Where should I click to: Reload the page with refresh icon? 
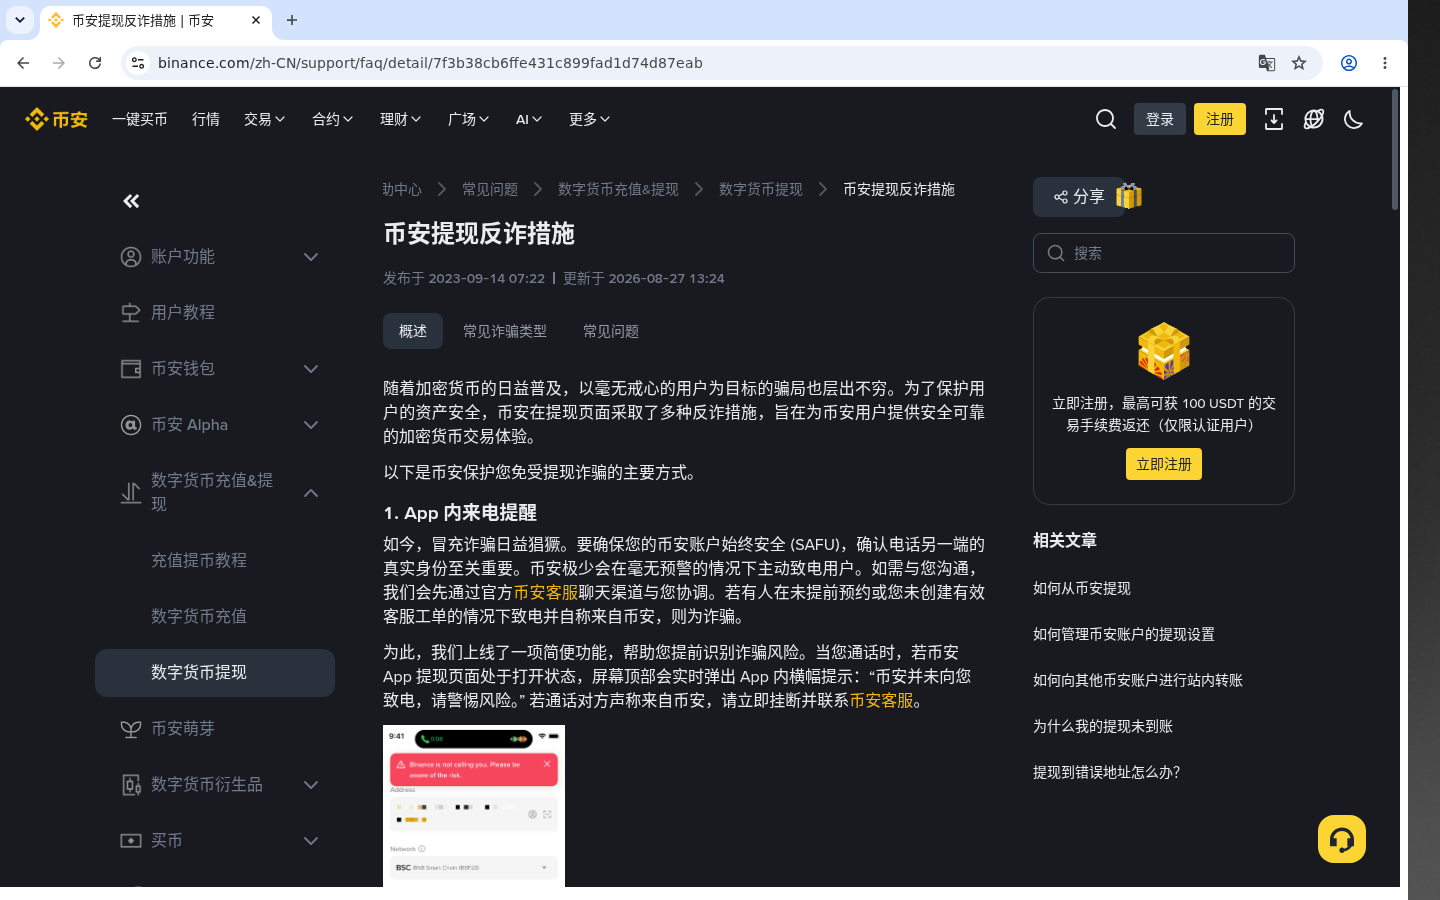point(95,63)
